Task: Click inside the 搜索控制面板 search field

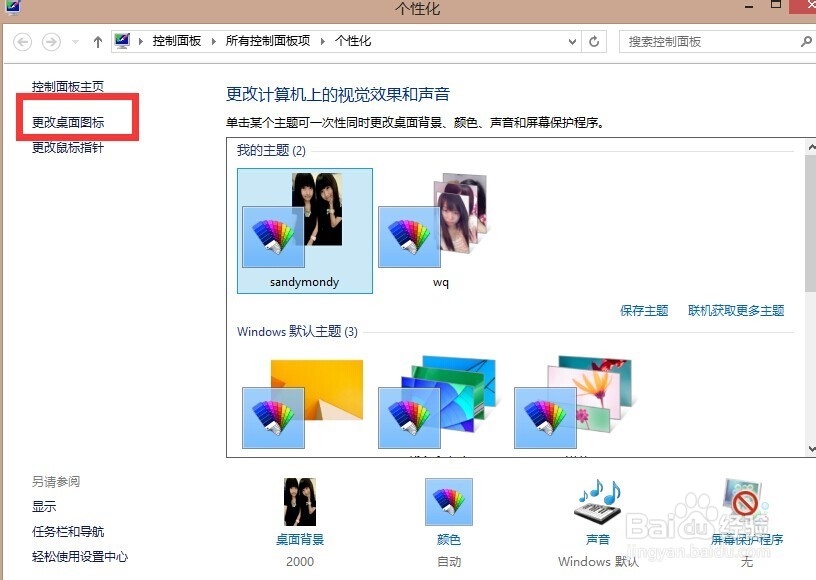Action: [x=710, y=41]
